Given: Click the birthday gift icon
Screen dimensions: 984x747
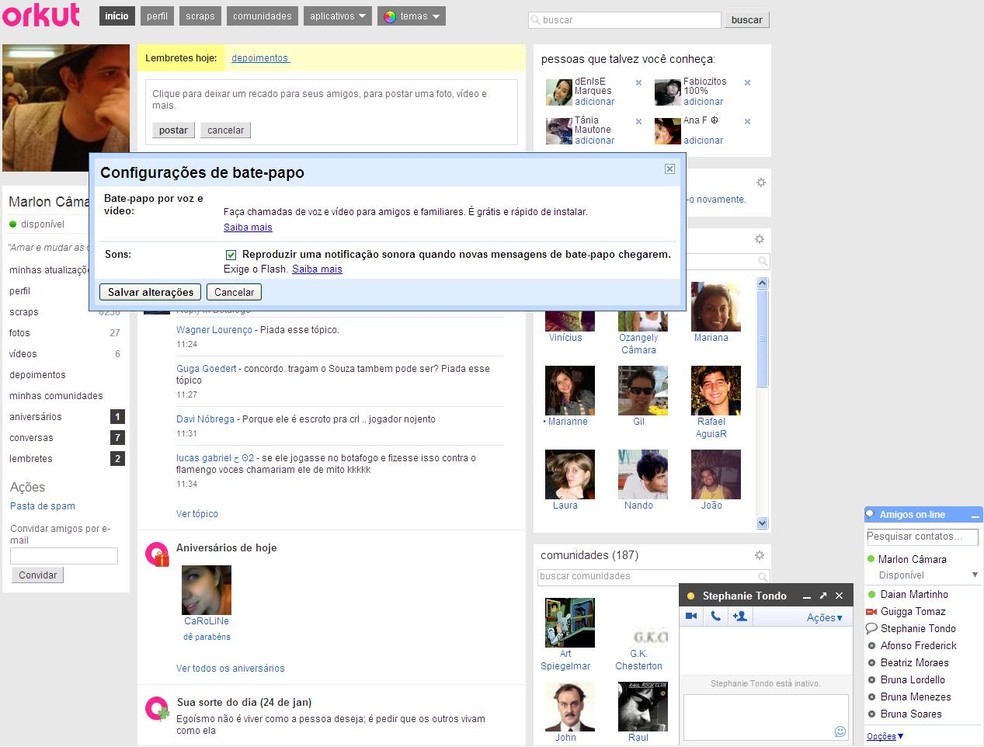Looking at the screenshot, I should 157,554.
